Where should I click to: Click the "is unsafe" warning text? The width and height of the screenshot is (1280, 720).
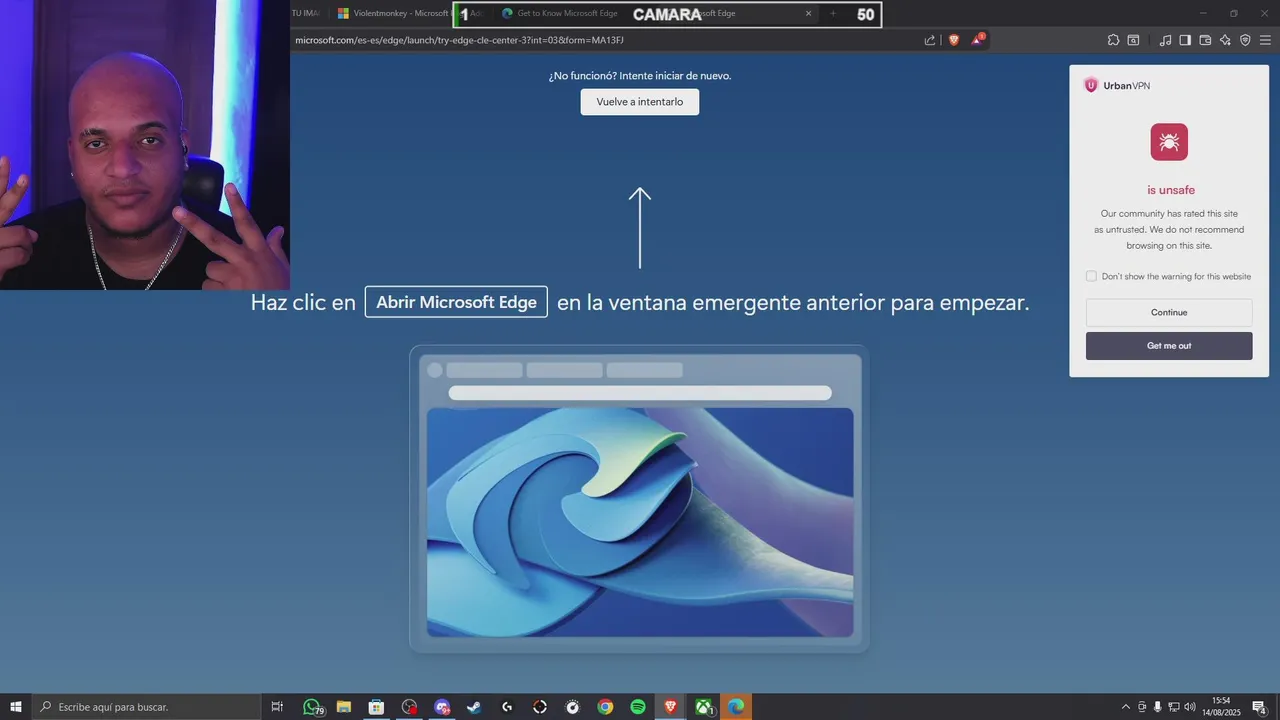(1170, 190)
